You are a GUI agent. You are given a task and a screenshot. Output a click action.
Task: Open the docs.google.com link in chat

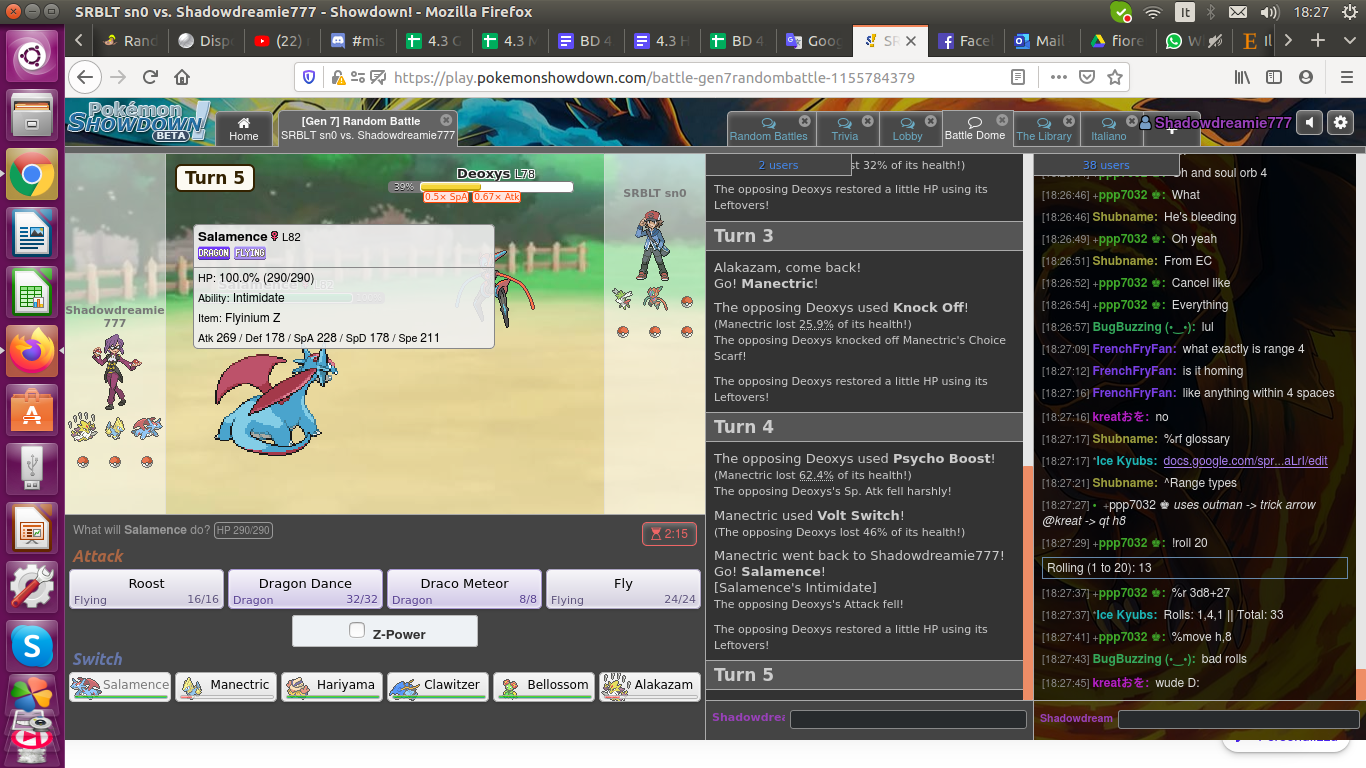pyautogui.click(x=1245, y=461)
